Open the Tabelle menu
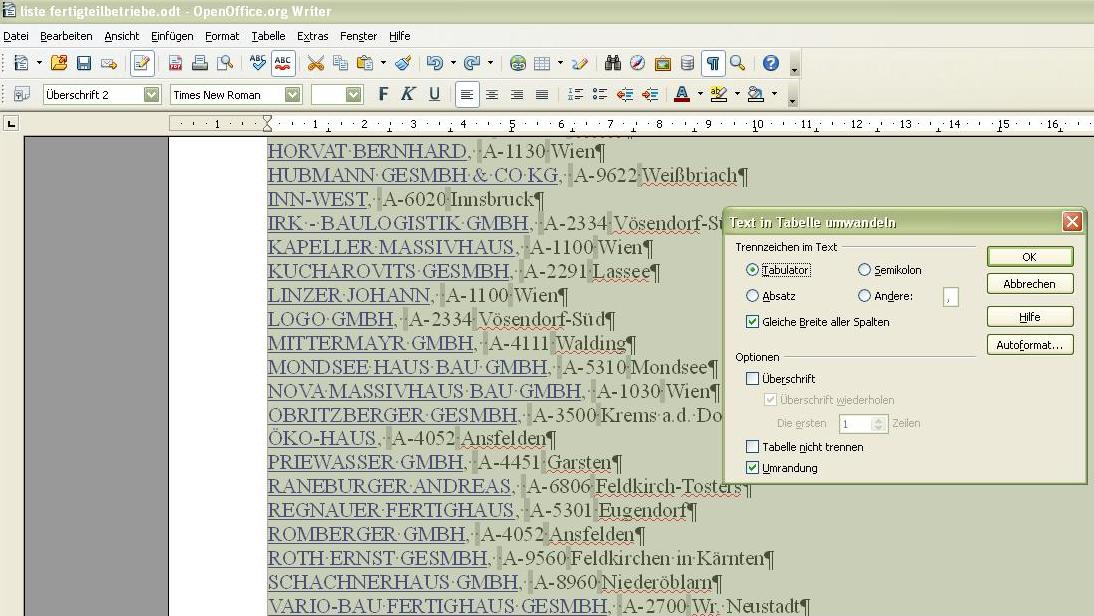 [x=268, y=36]
